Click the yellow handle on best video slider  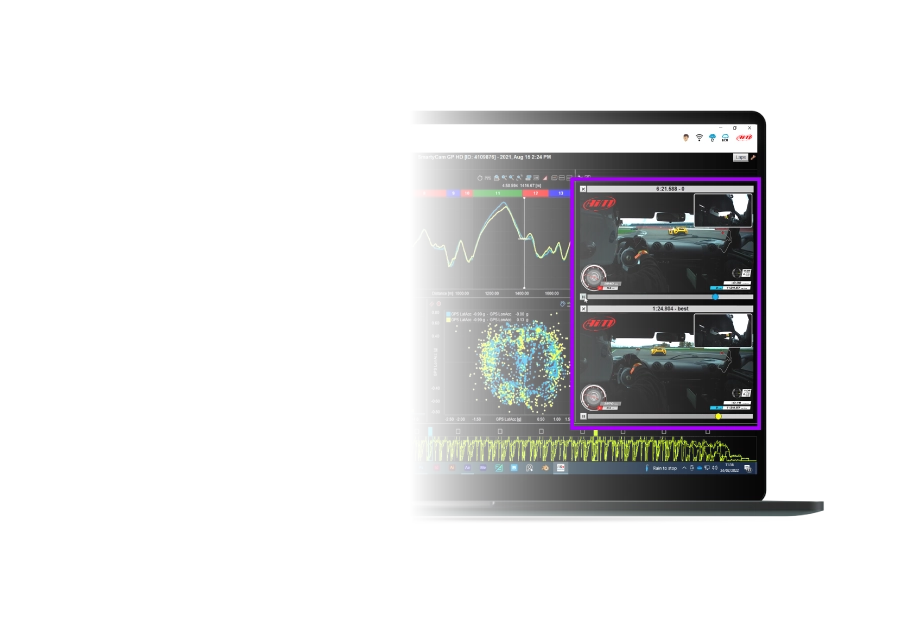[718, 416]
